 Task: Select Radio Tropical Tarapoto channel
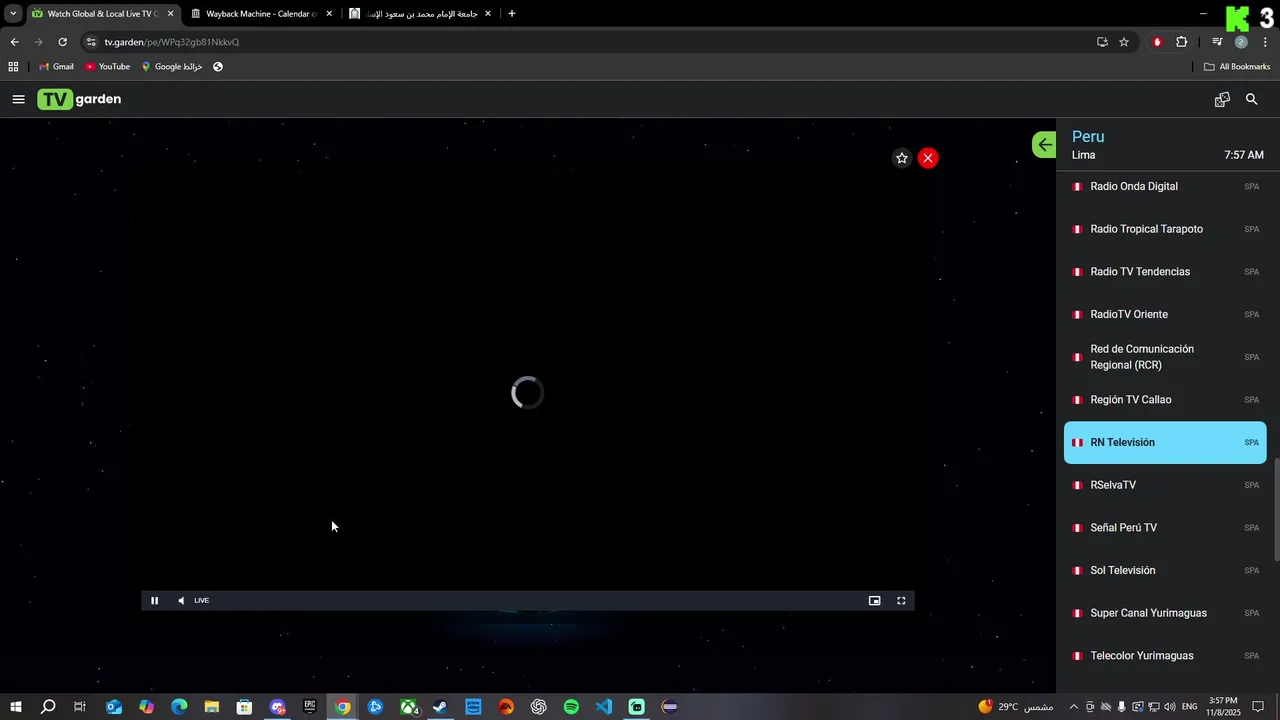[1165, 229]
